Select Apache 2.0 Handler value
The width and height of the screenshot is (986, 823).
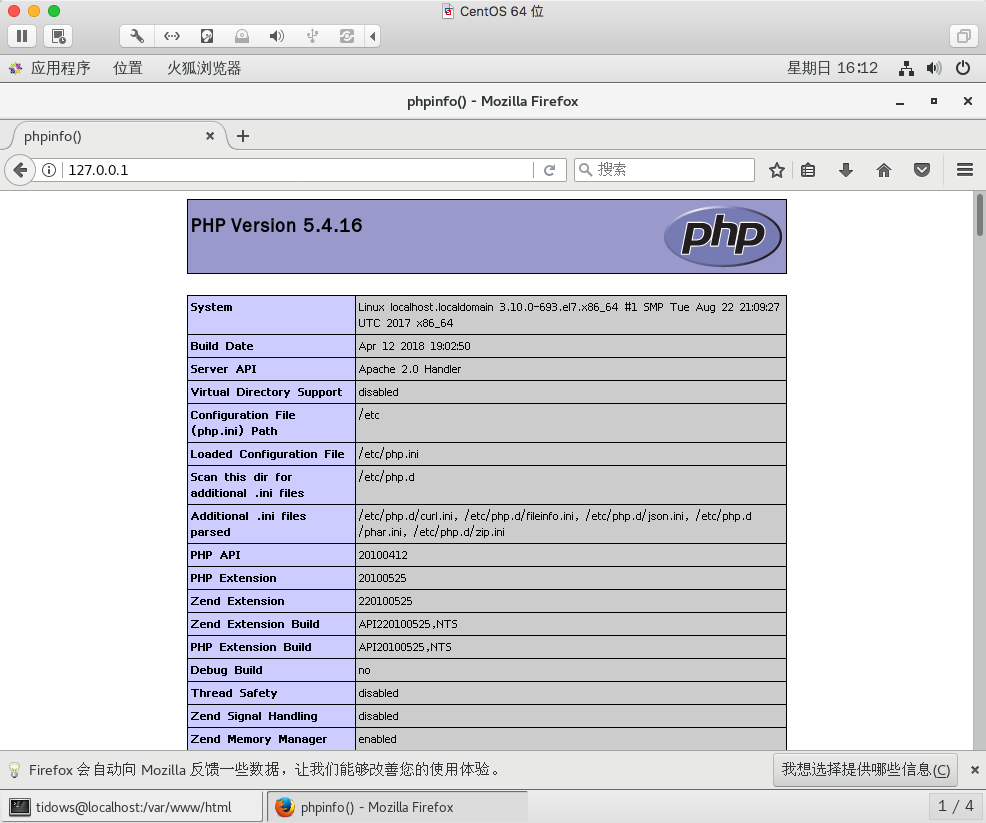point(409,369)
